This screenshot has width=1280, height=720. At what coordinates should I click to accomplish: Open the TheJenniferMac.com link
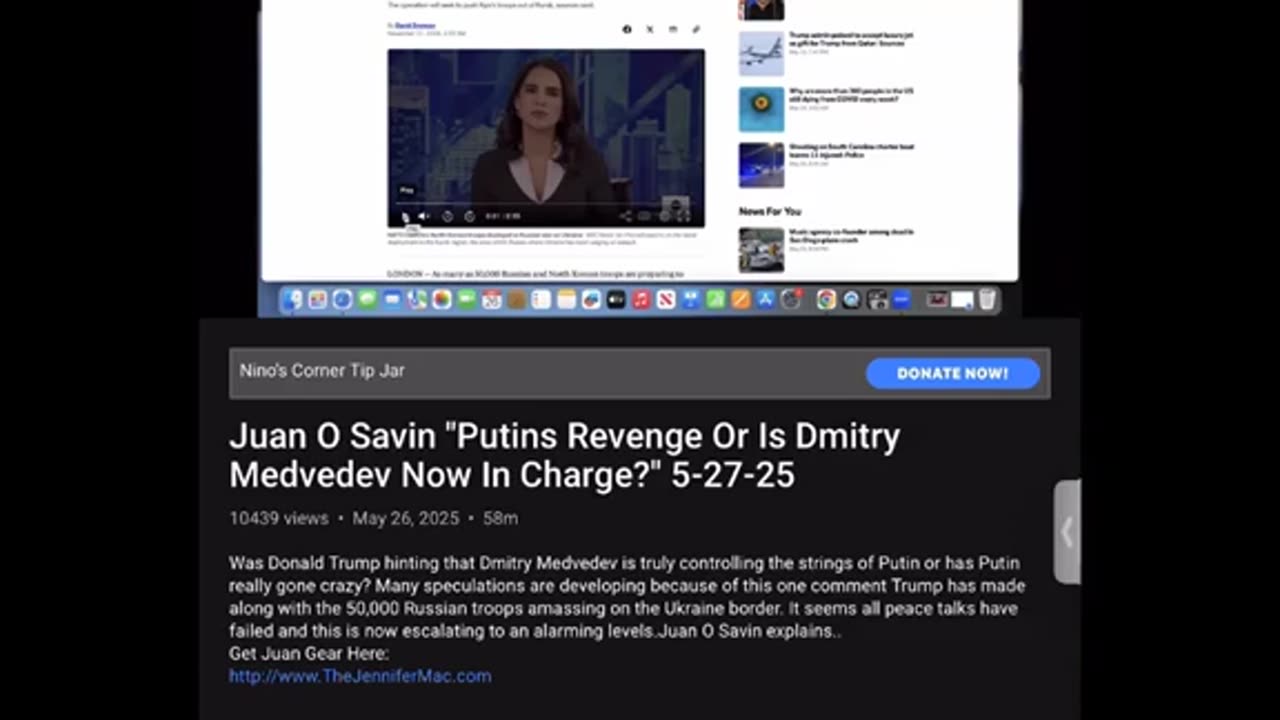click(x=360, y=676)
